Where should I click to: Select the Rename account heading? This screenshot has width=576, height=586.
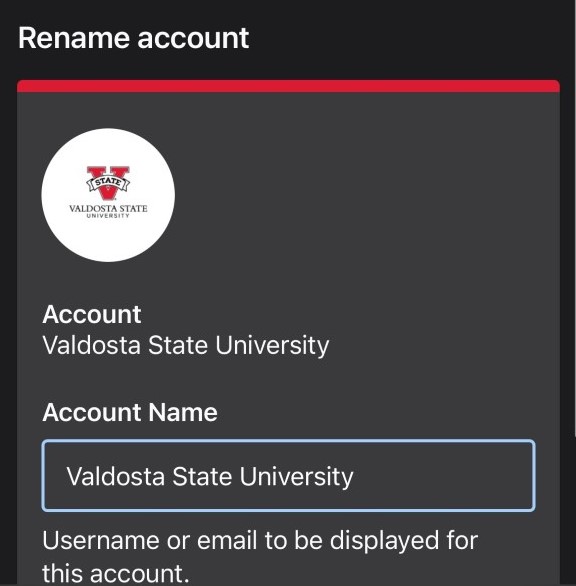coord(133,38)
